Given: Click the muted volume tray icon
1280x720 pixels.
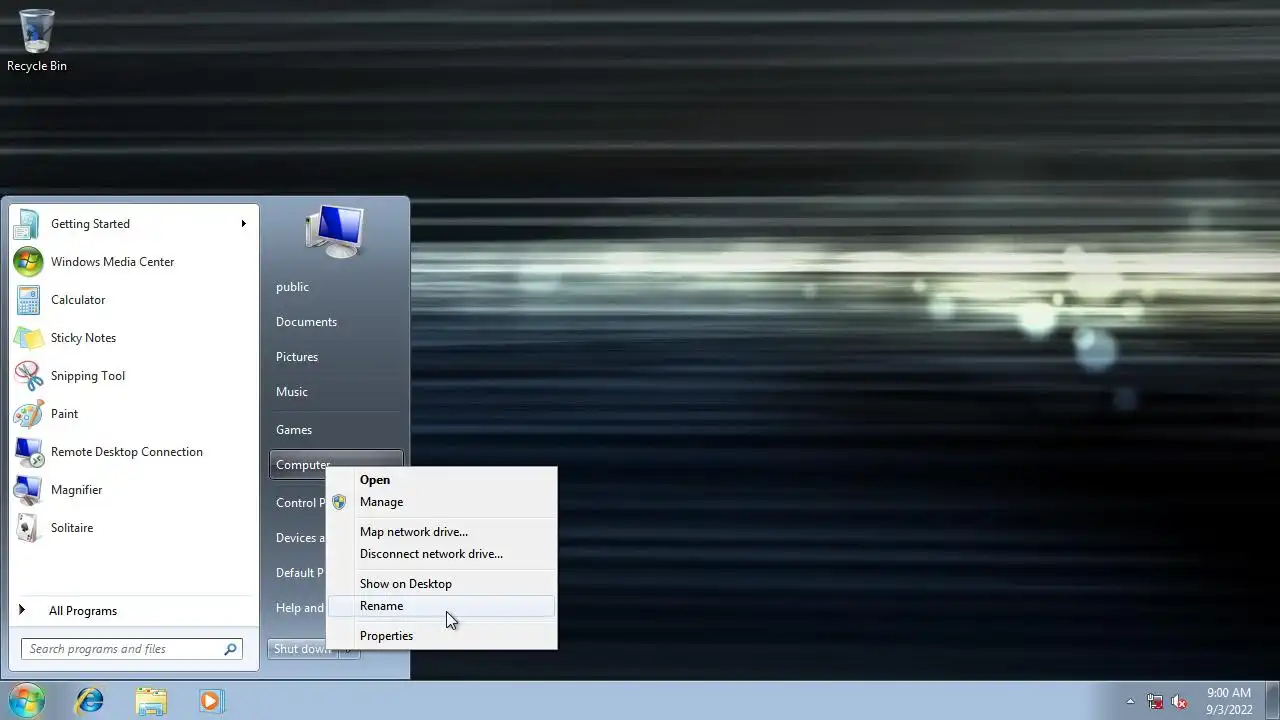Looking at the screenshot, I should [x=1179, y=701].
